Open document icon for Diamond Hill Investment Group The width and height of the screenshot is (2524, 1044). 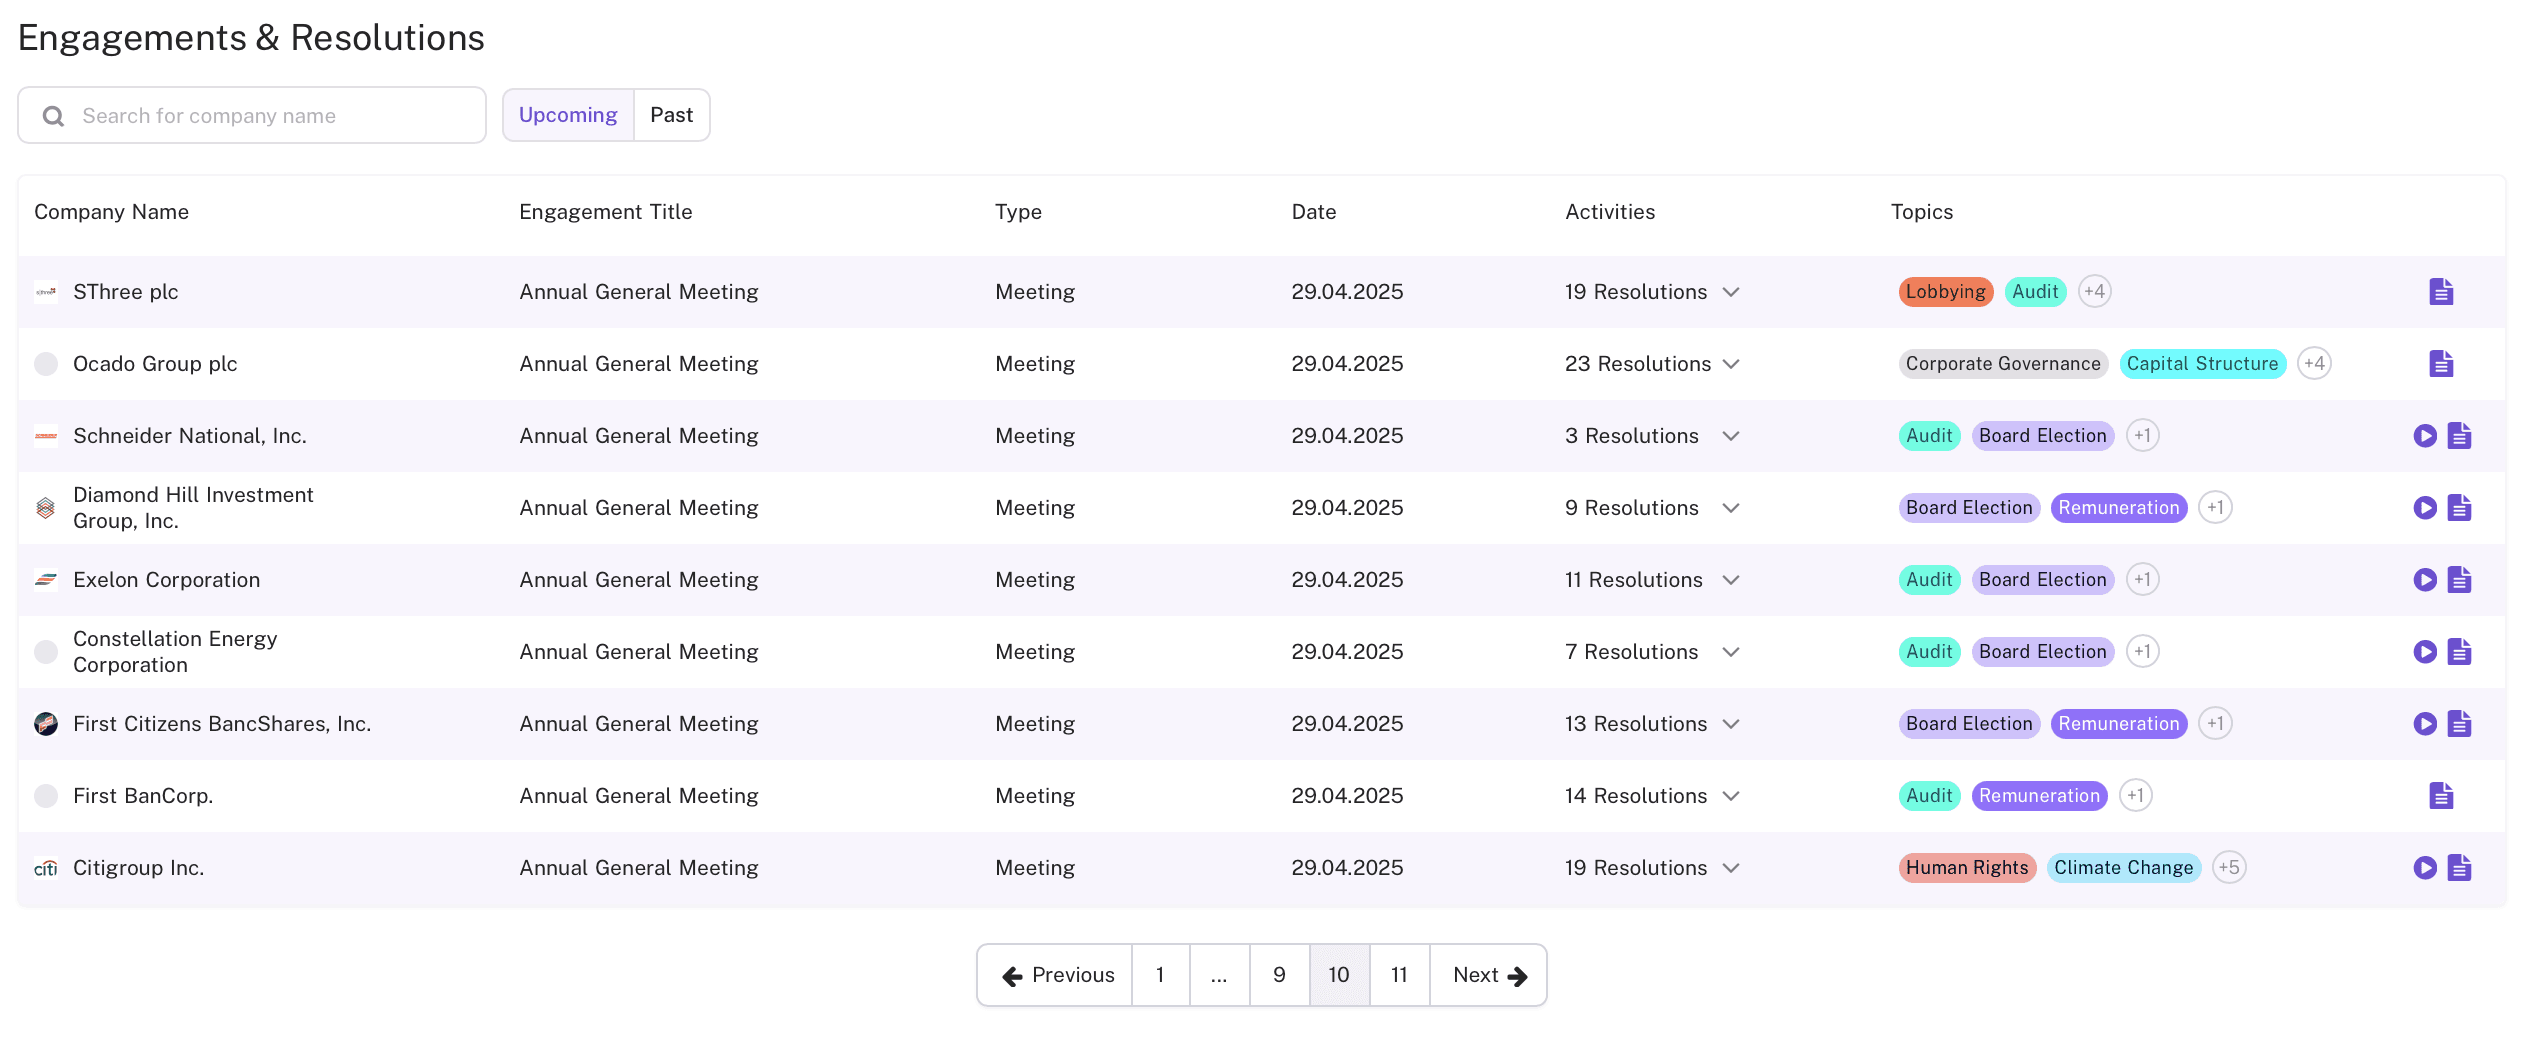[2459, 508]
